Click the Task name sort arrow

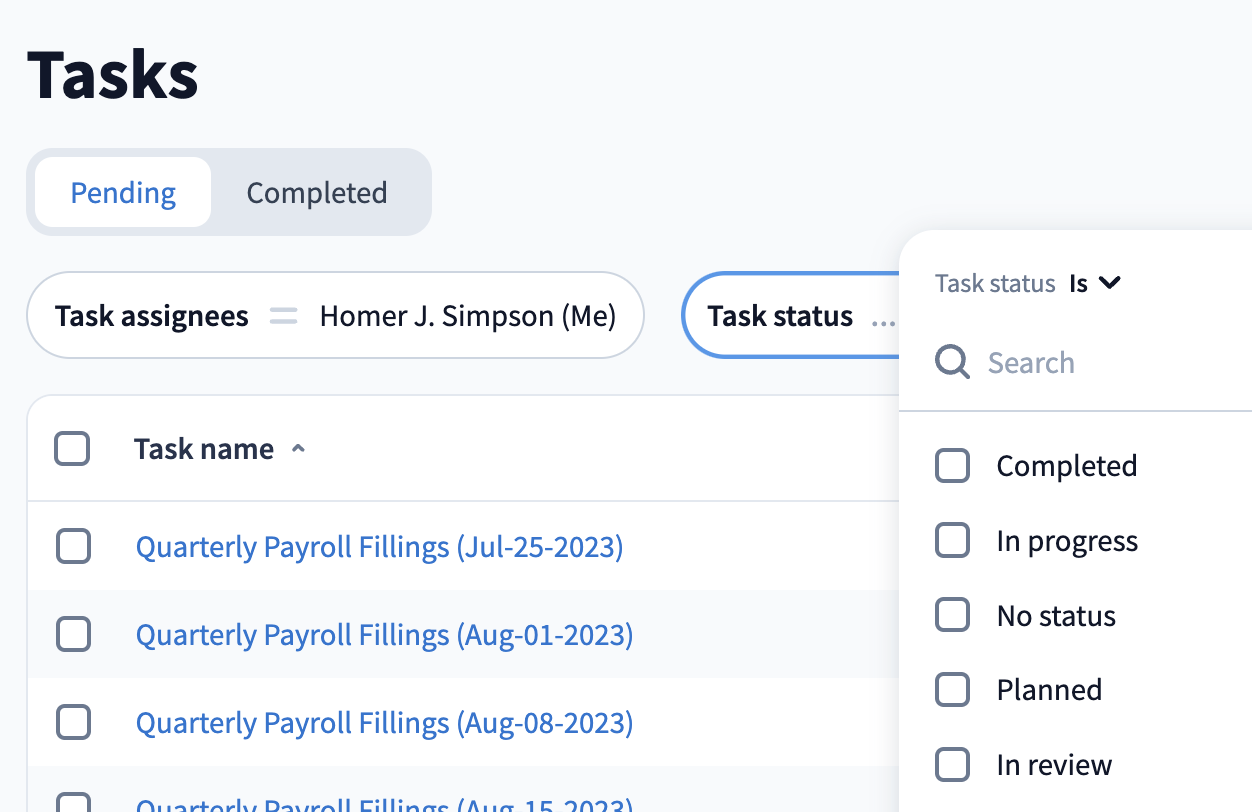(x=297, y=450)
